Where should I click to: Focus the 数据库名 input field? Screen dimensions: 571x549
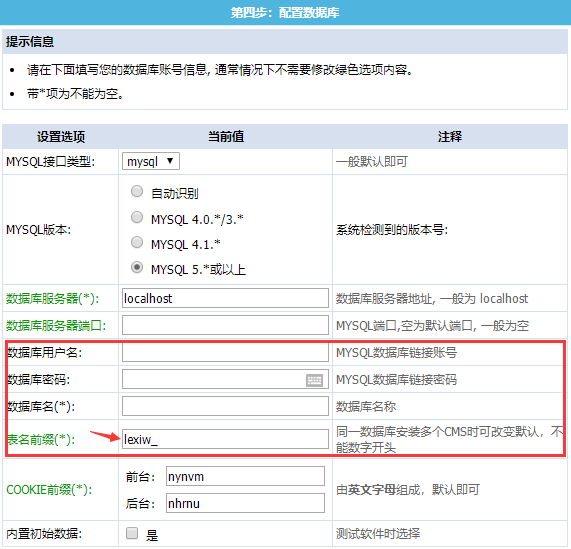click(x=225, y=406)
